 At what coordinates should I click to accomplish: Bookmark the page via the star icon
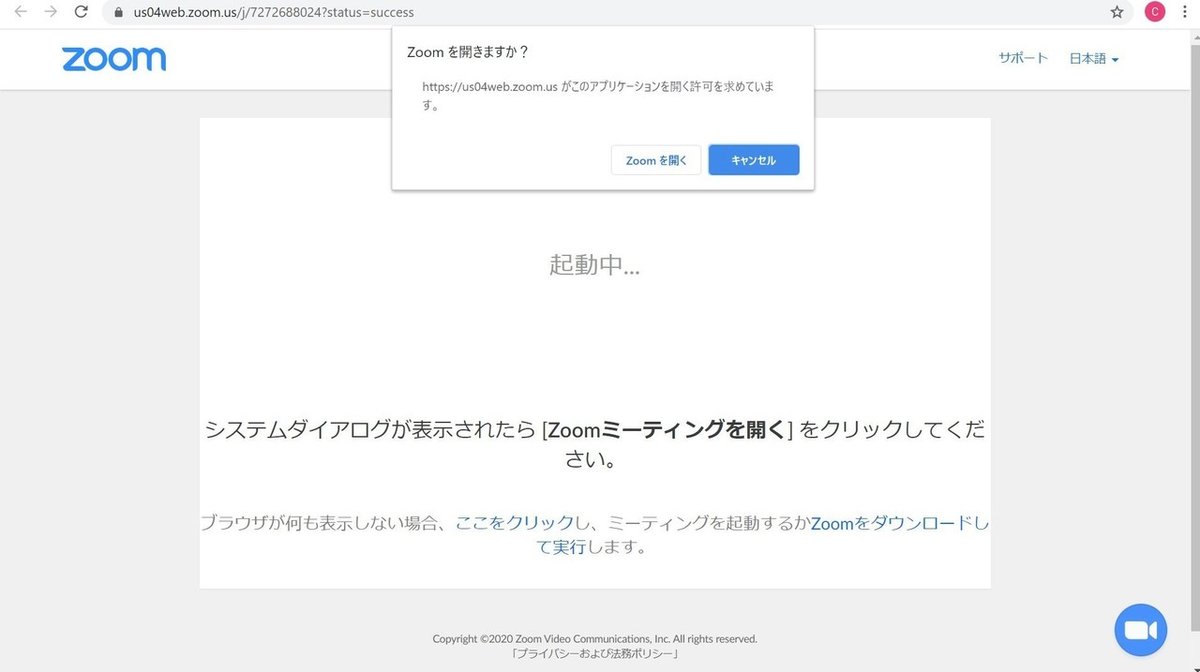pyautogui.click(x=1117, y=13)
